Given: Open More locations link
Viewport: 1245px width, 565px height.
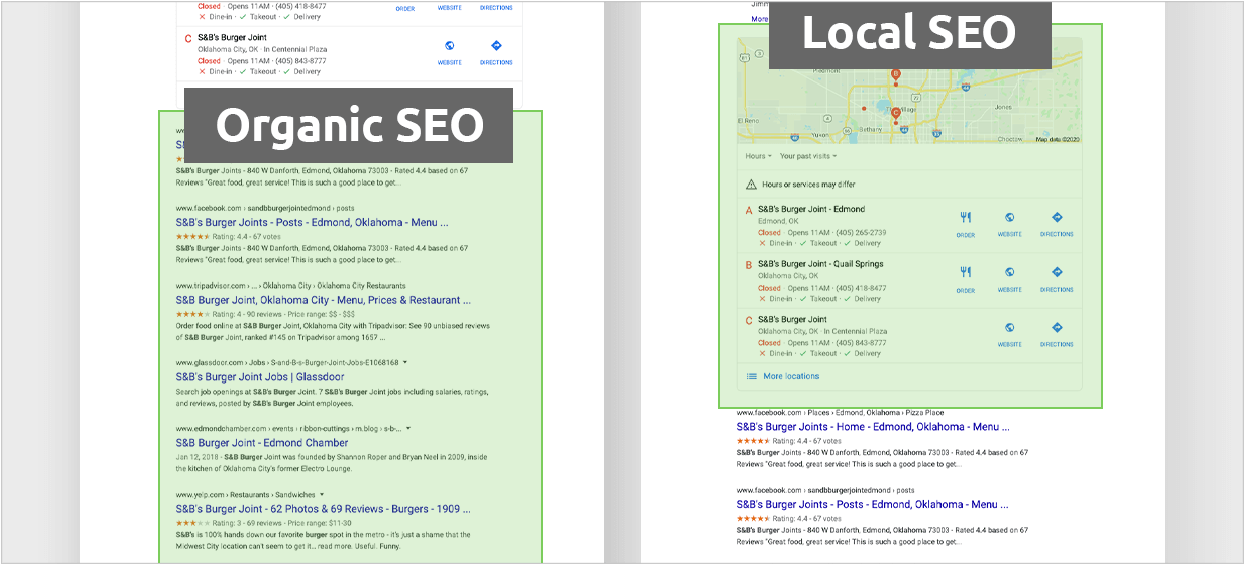Looking at the screenshot, I should 791,376.
